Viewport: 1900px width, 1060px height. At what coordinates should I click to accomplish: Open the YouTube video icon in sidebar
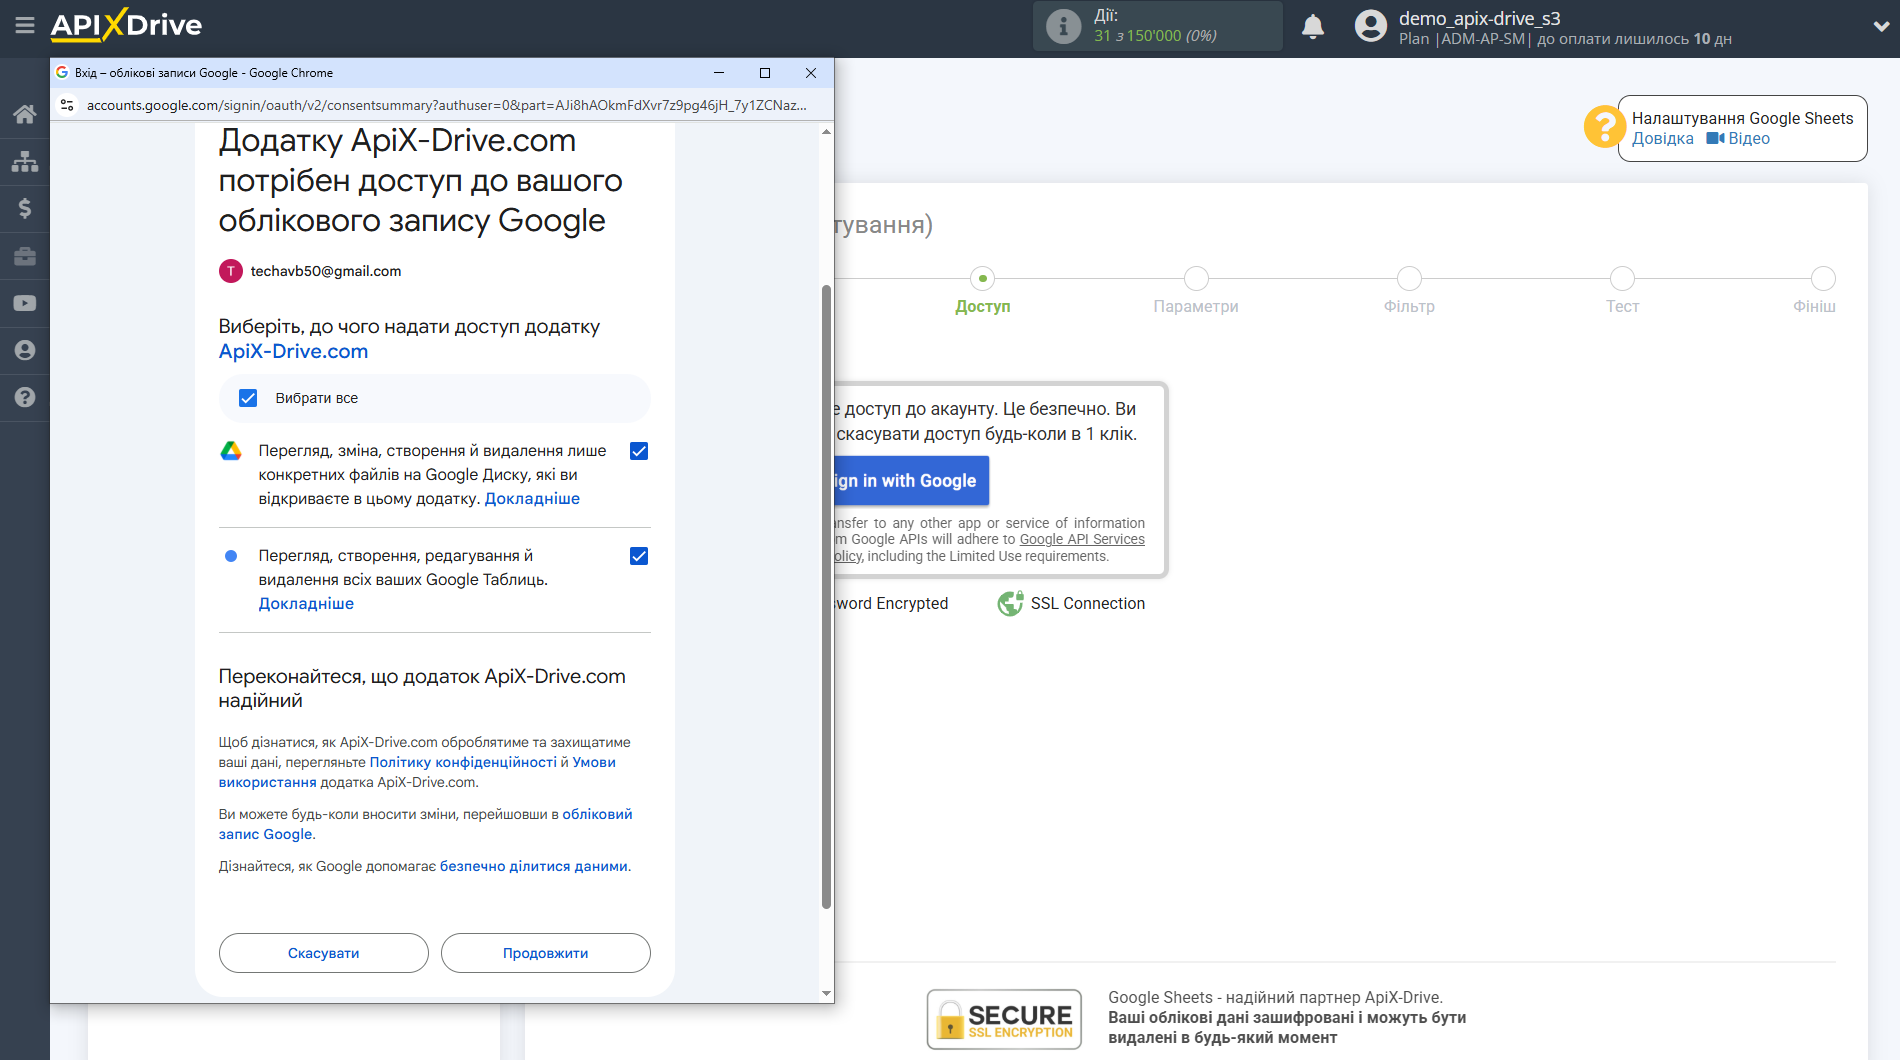tap(25, 303)
